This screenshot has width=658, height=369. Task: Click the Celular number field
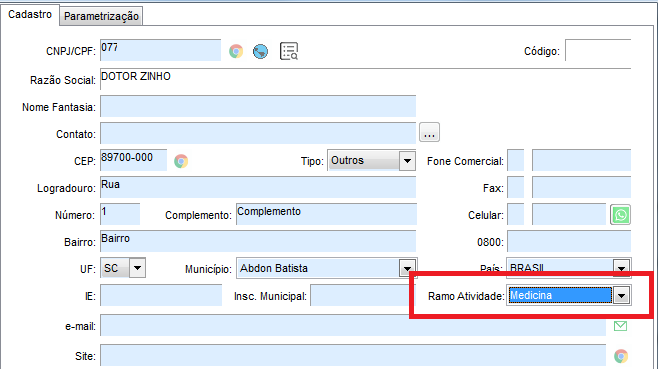pos(569,214)
